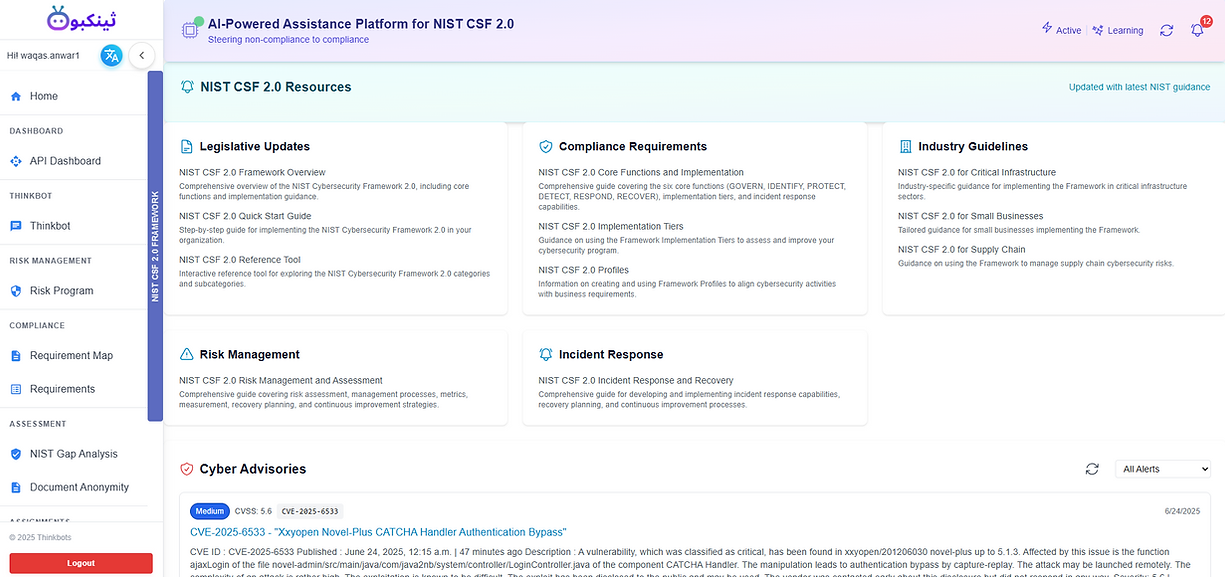Open the All Alerts dropdown
The width and height of the screenshot is (1225, 577).
pos(1163,469)
